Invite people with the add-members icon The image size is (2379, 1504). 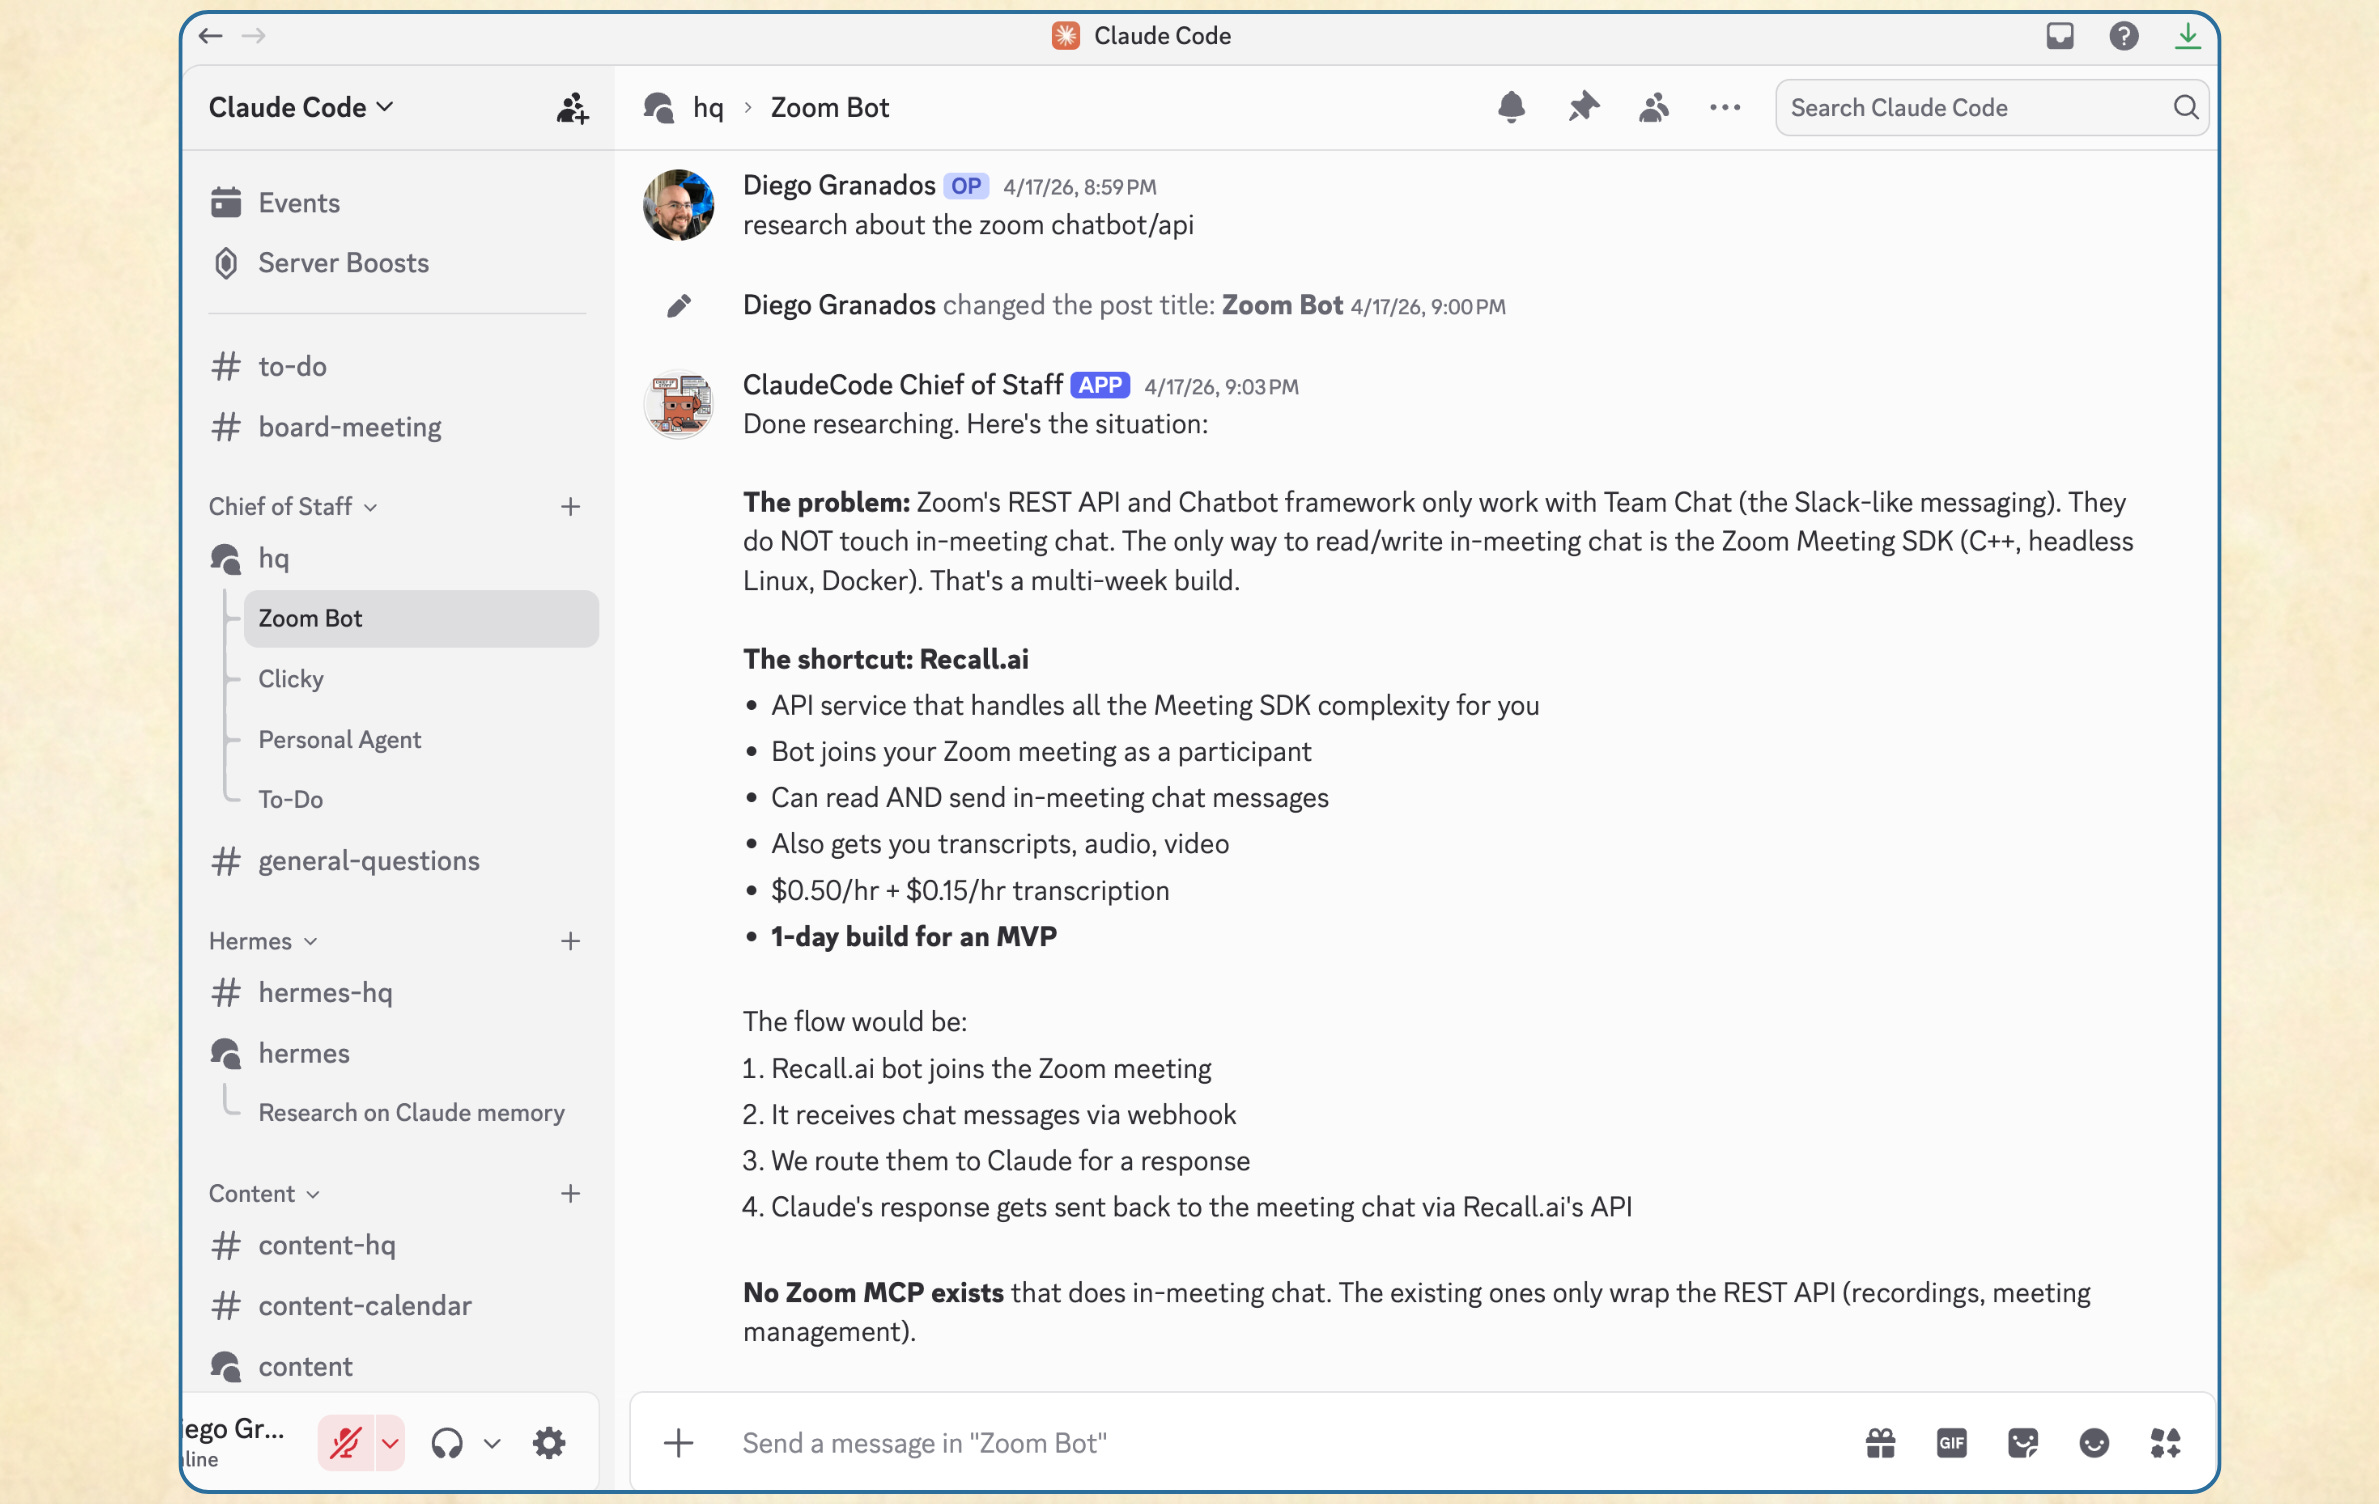(x=572, y=108)
